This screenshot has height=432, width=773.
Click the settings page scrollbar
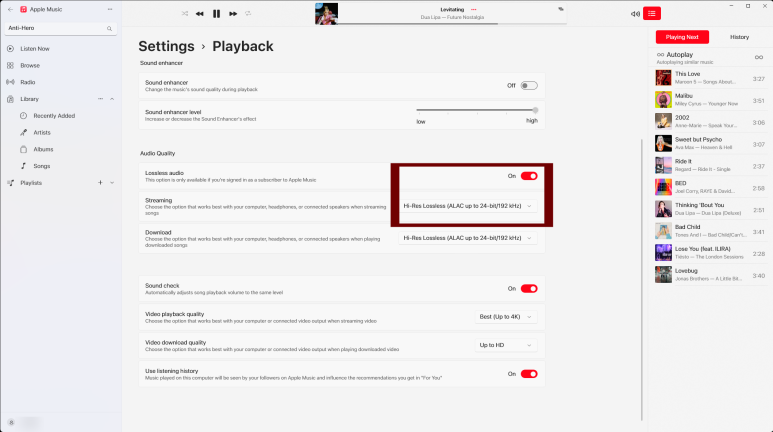(x=642, y=280)
